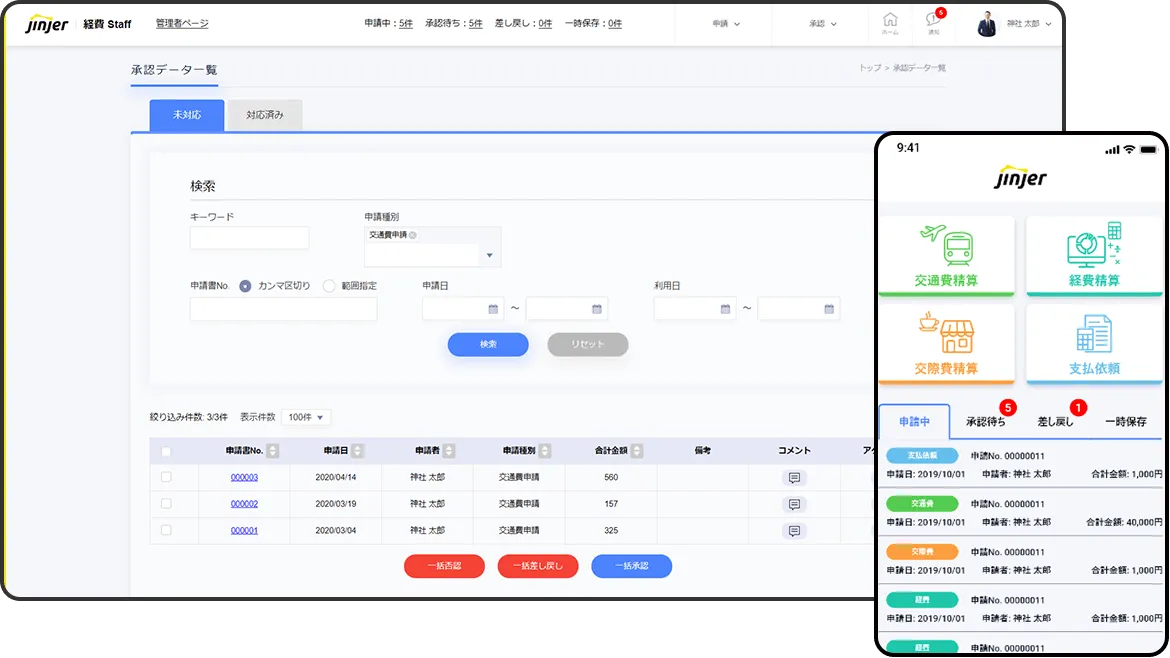Screen dimensions: 1170x658
Task: Open calendar picker for 申請日 start date
Action: pos(493,309)
